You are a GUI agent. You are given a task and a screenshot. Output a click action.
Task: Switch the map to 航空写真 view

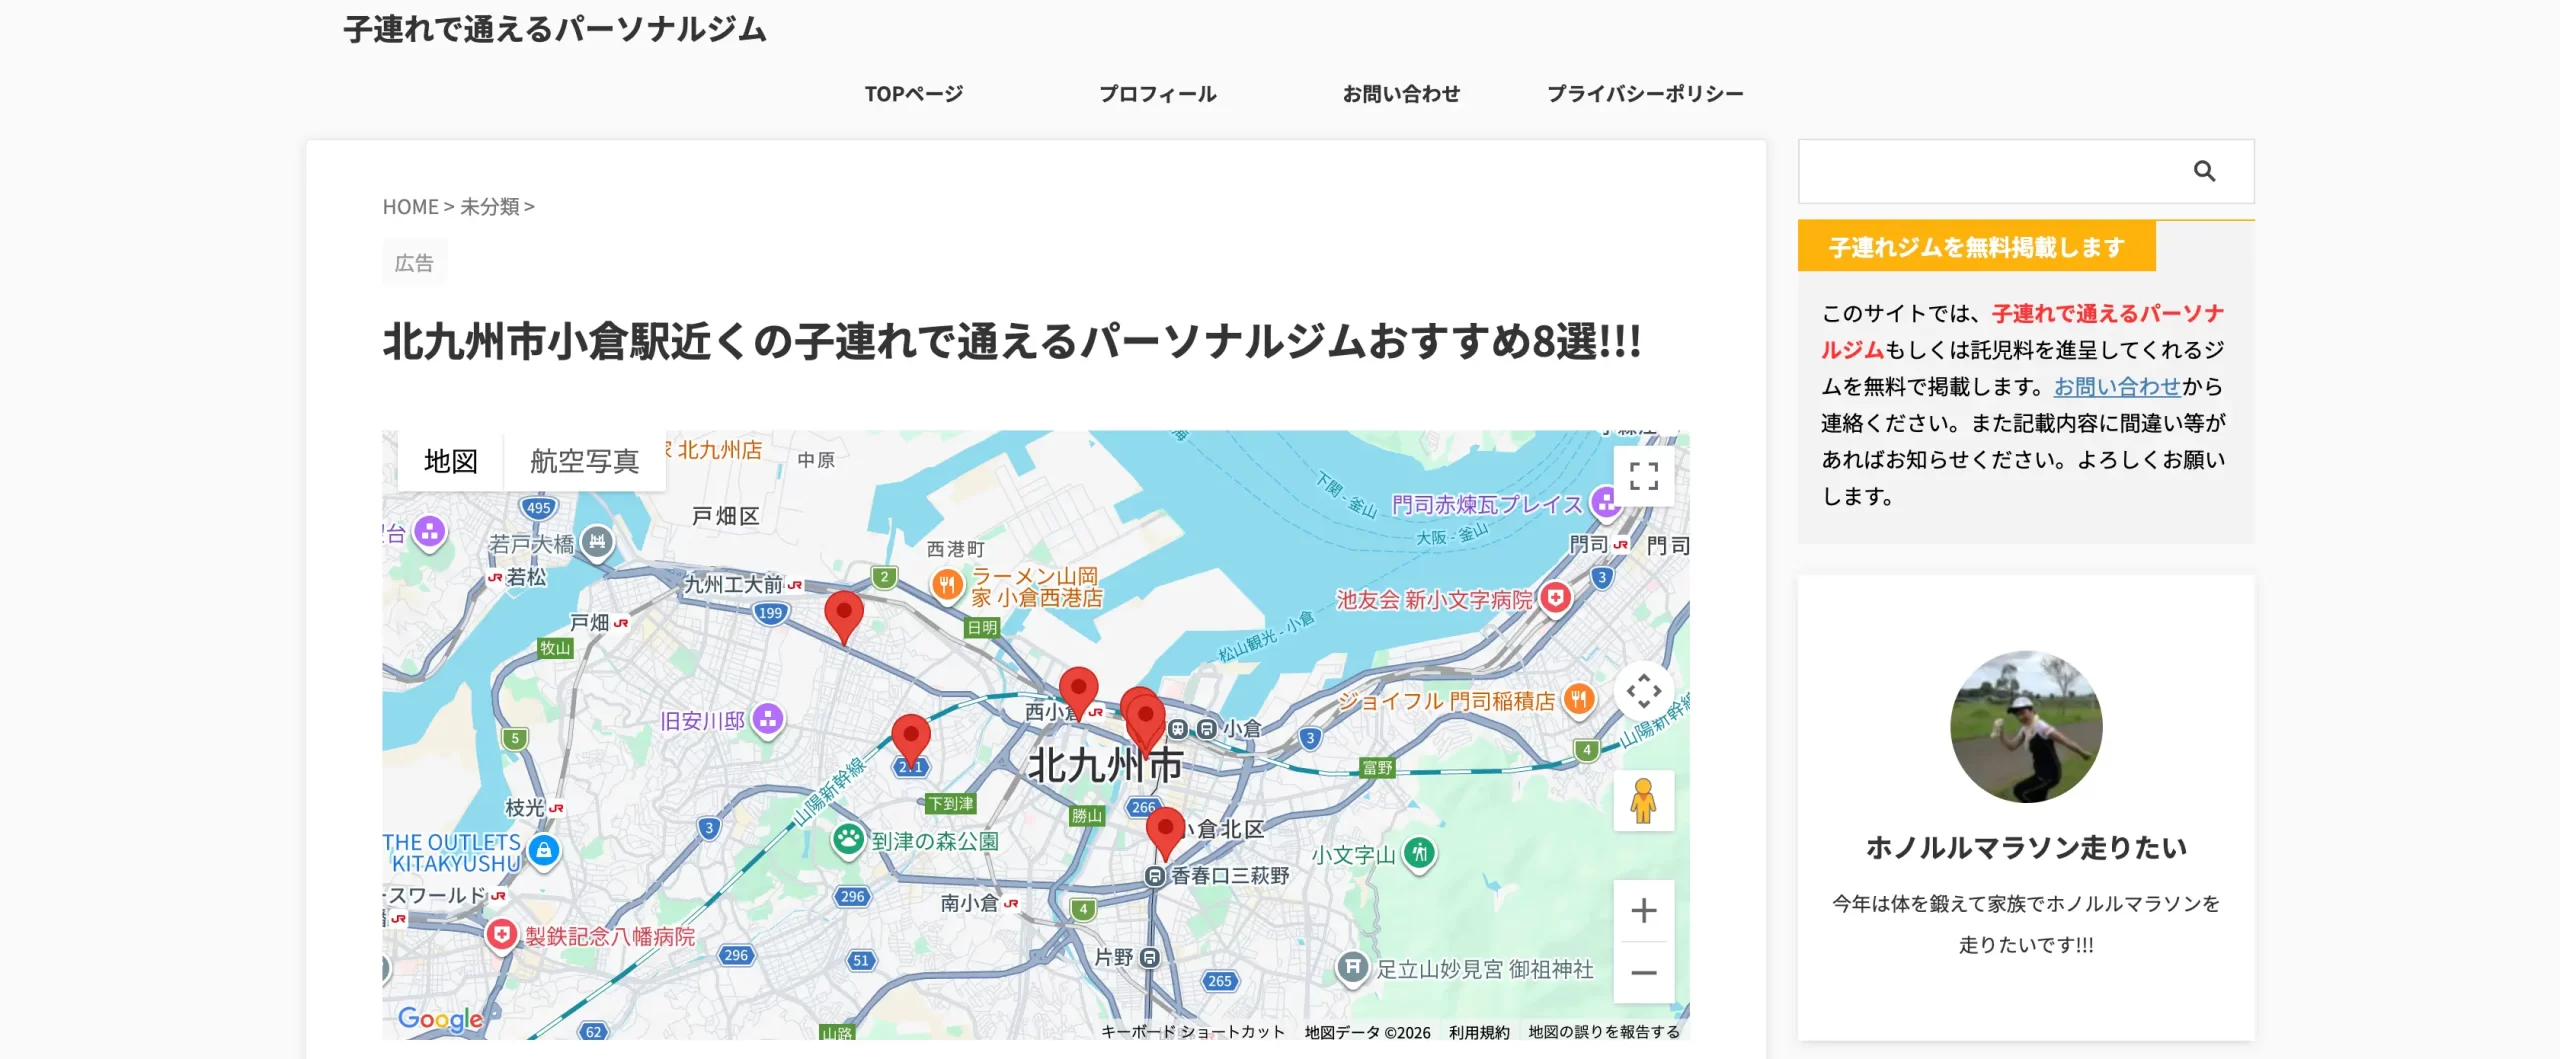coord(584,461)
